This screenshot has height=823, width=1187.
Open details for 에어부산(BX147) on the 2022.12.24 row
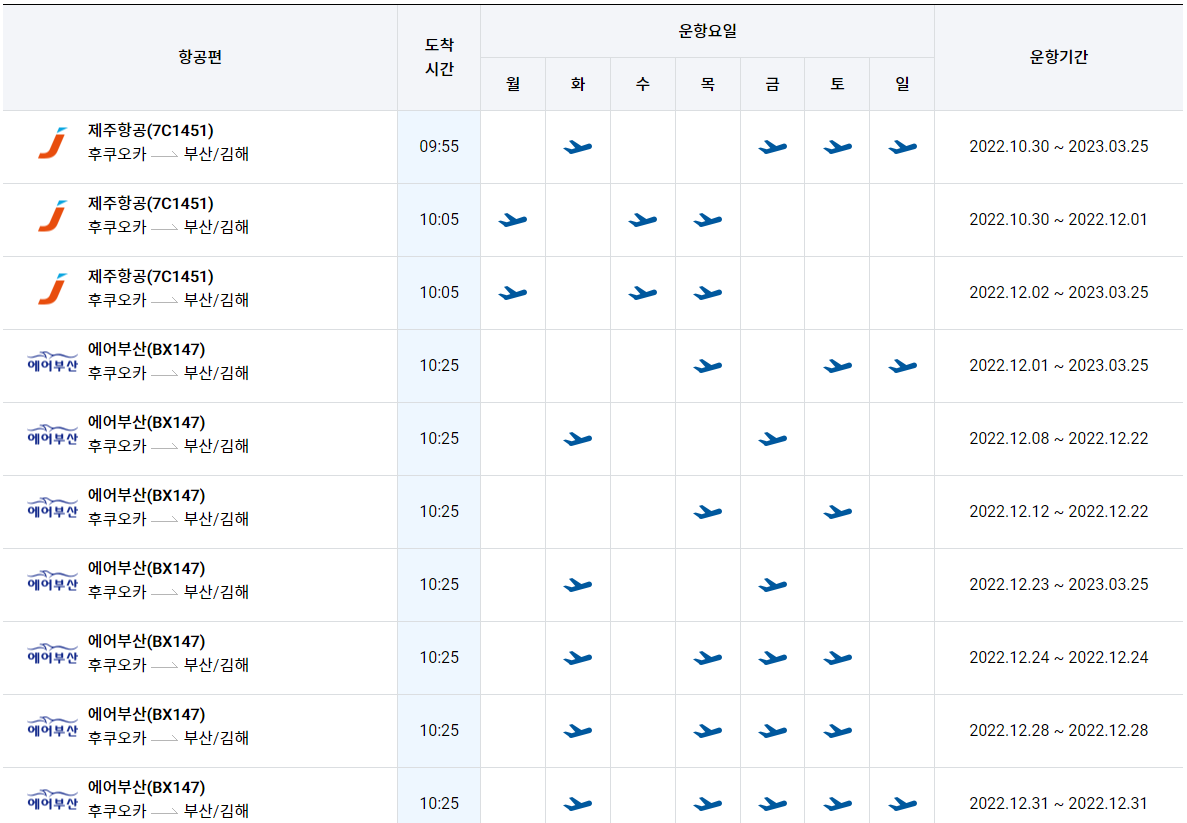point(144,641)
